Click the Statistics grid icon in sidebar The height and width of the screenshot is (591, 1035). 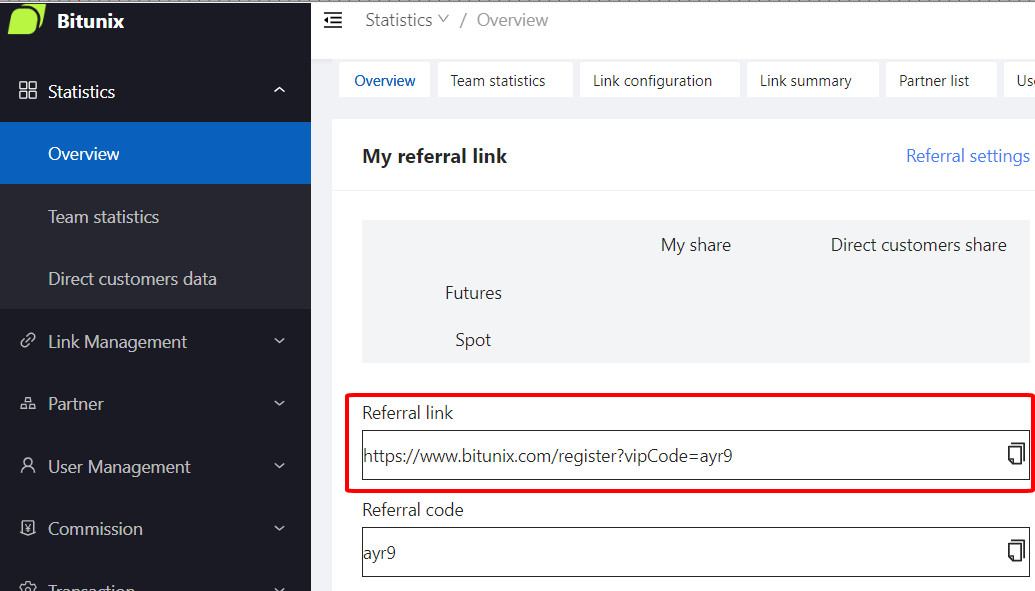tap(28, 91)
